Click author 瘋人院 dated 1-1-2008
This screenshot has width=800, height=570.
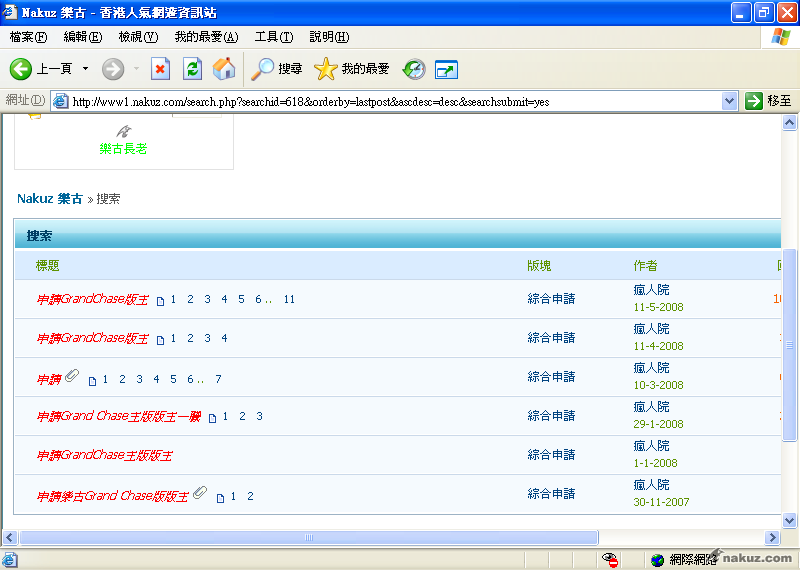pyautogui.click(x=651, y=446)
